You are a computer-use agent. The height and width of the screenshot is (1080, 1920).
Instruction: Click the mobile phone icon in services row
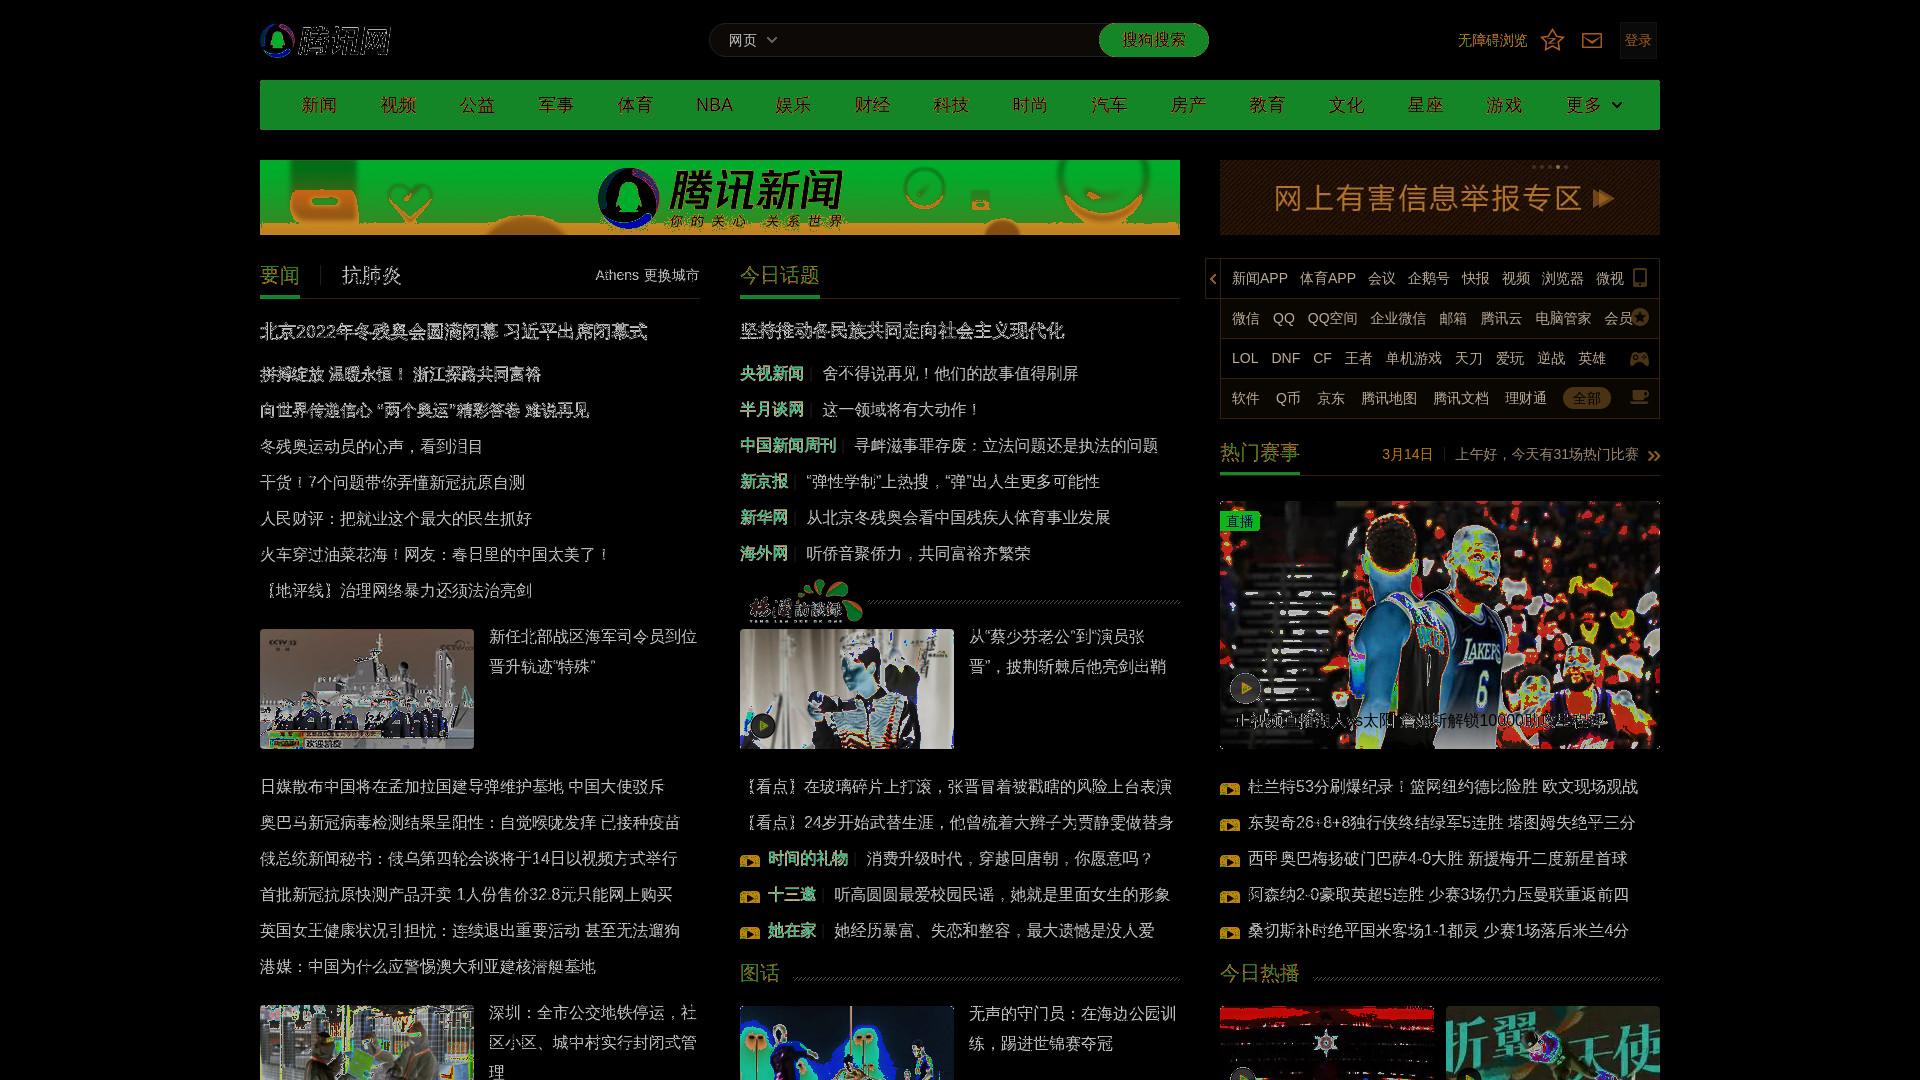coord(1640,278)
